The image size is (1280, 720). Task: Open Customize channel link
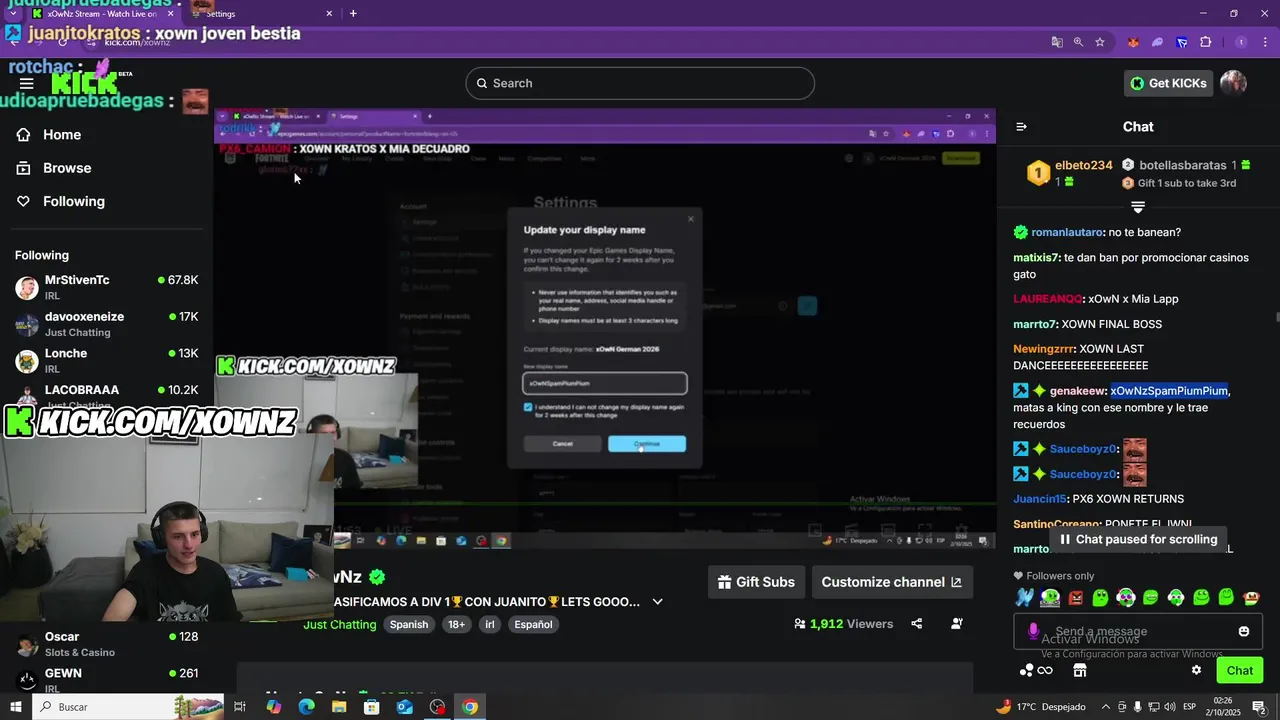click(891, 582)
